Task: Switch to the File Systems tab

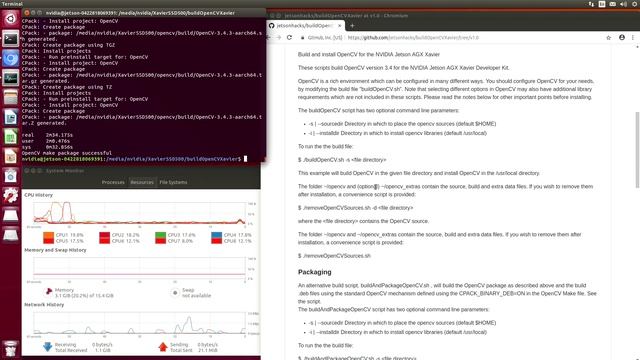Action: click(x=173, y=182)
